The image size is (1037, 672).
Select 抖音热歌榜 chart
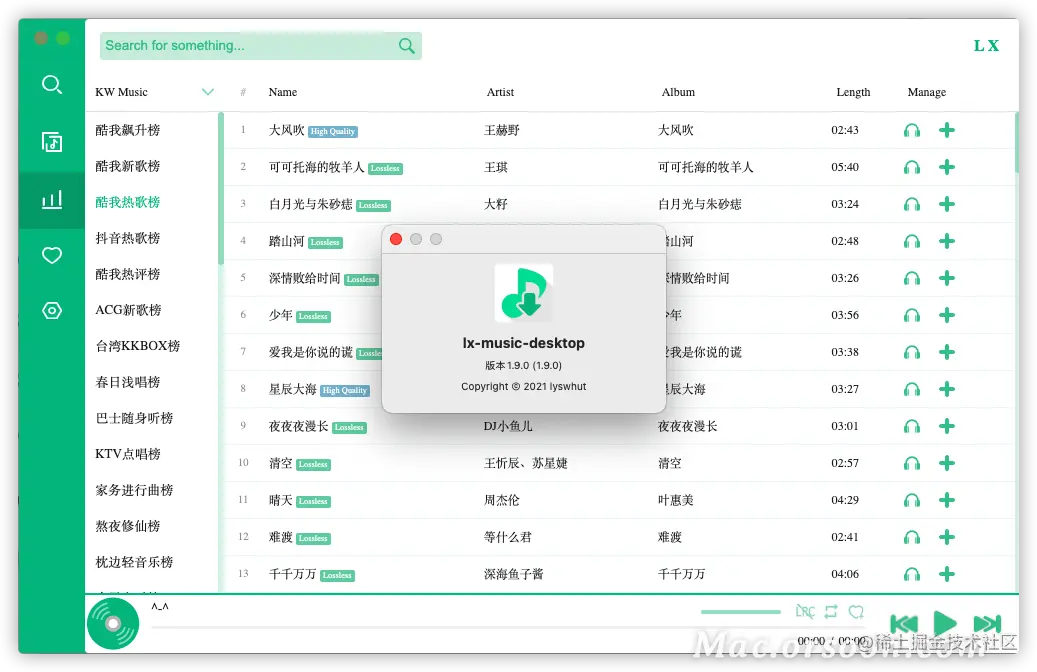[128, 238]
